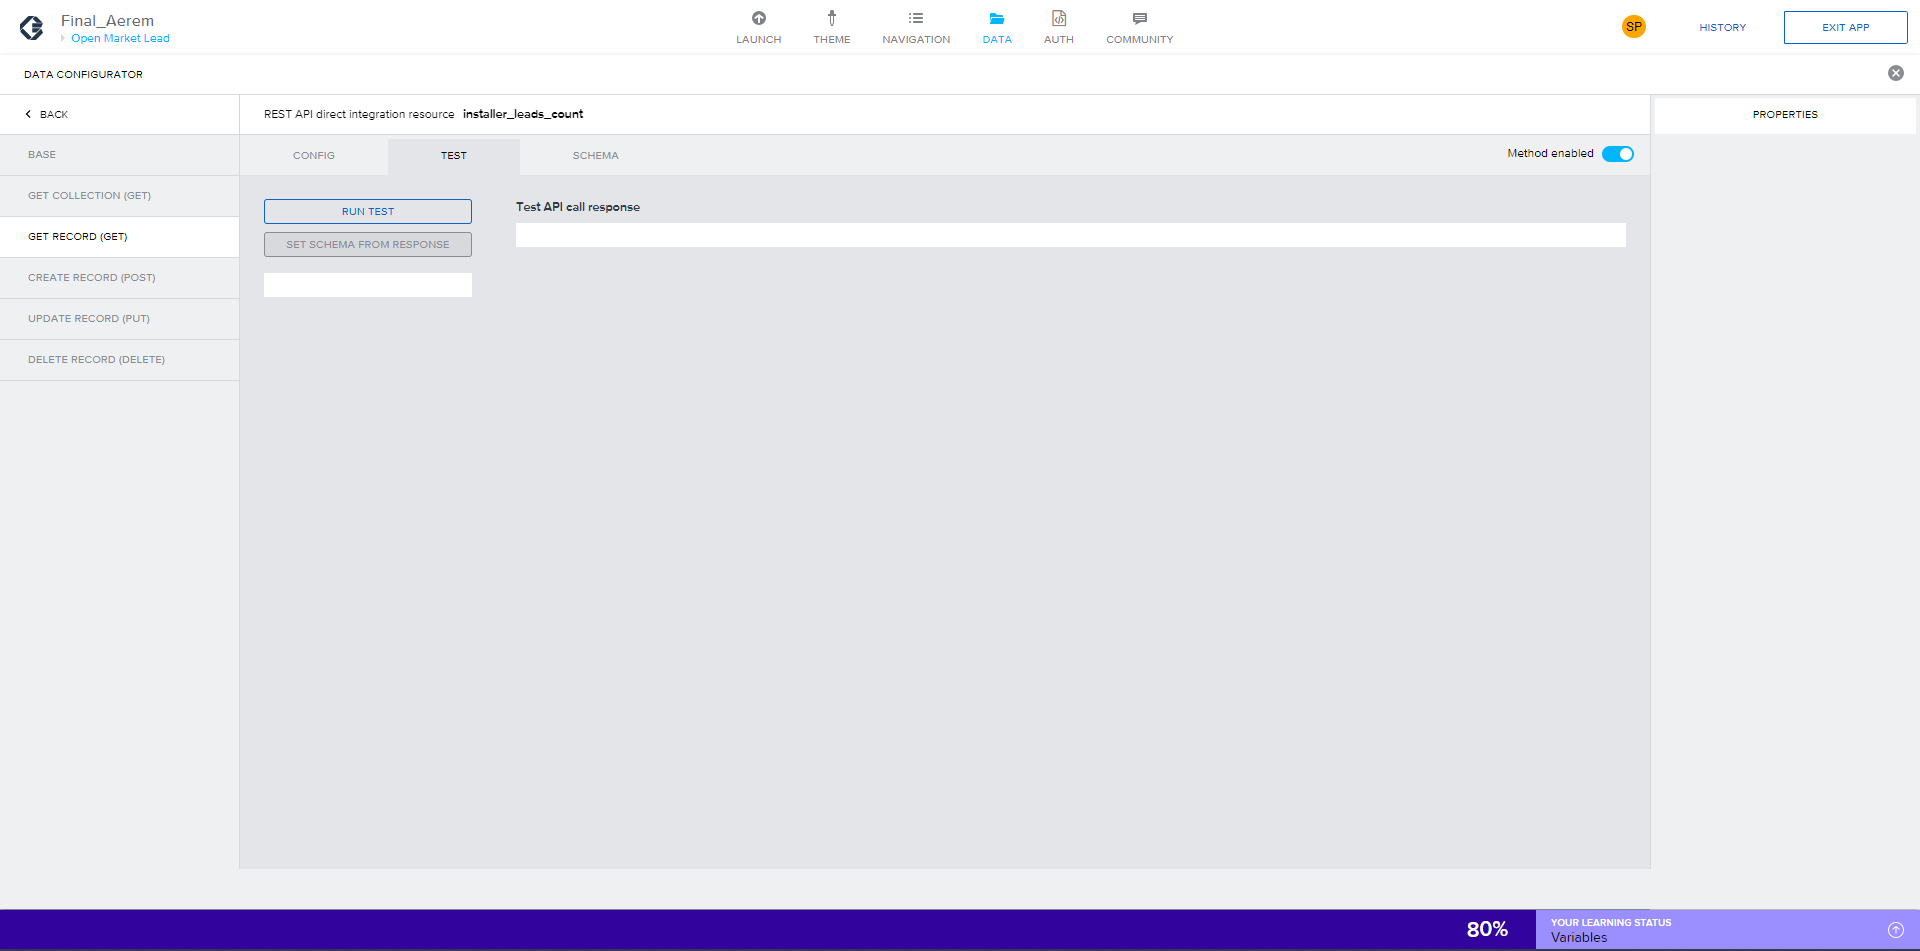Click the Data Configurator heading

(83, 75)
